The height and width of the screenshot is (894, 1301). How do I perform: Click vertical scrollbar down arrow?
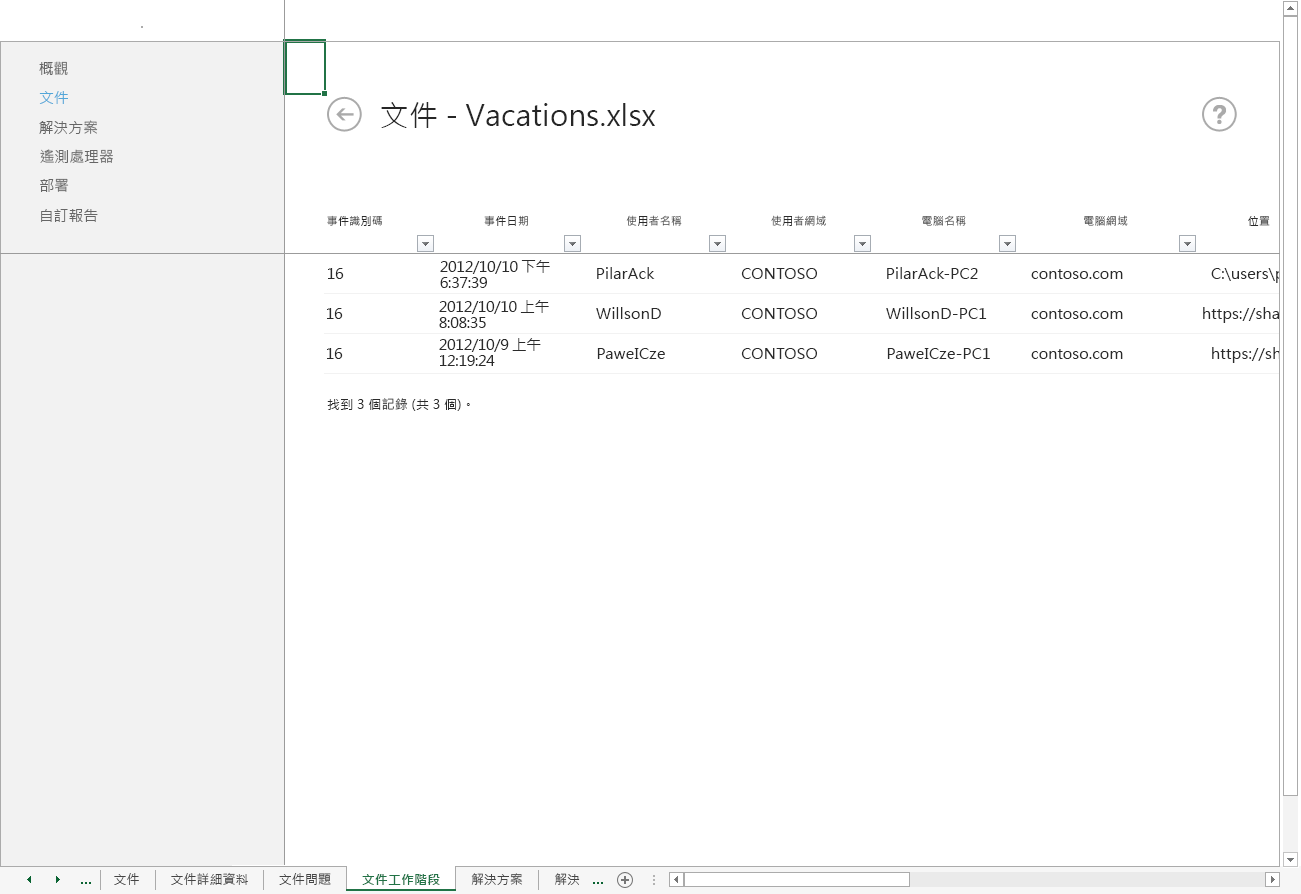click(1291, 859)
